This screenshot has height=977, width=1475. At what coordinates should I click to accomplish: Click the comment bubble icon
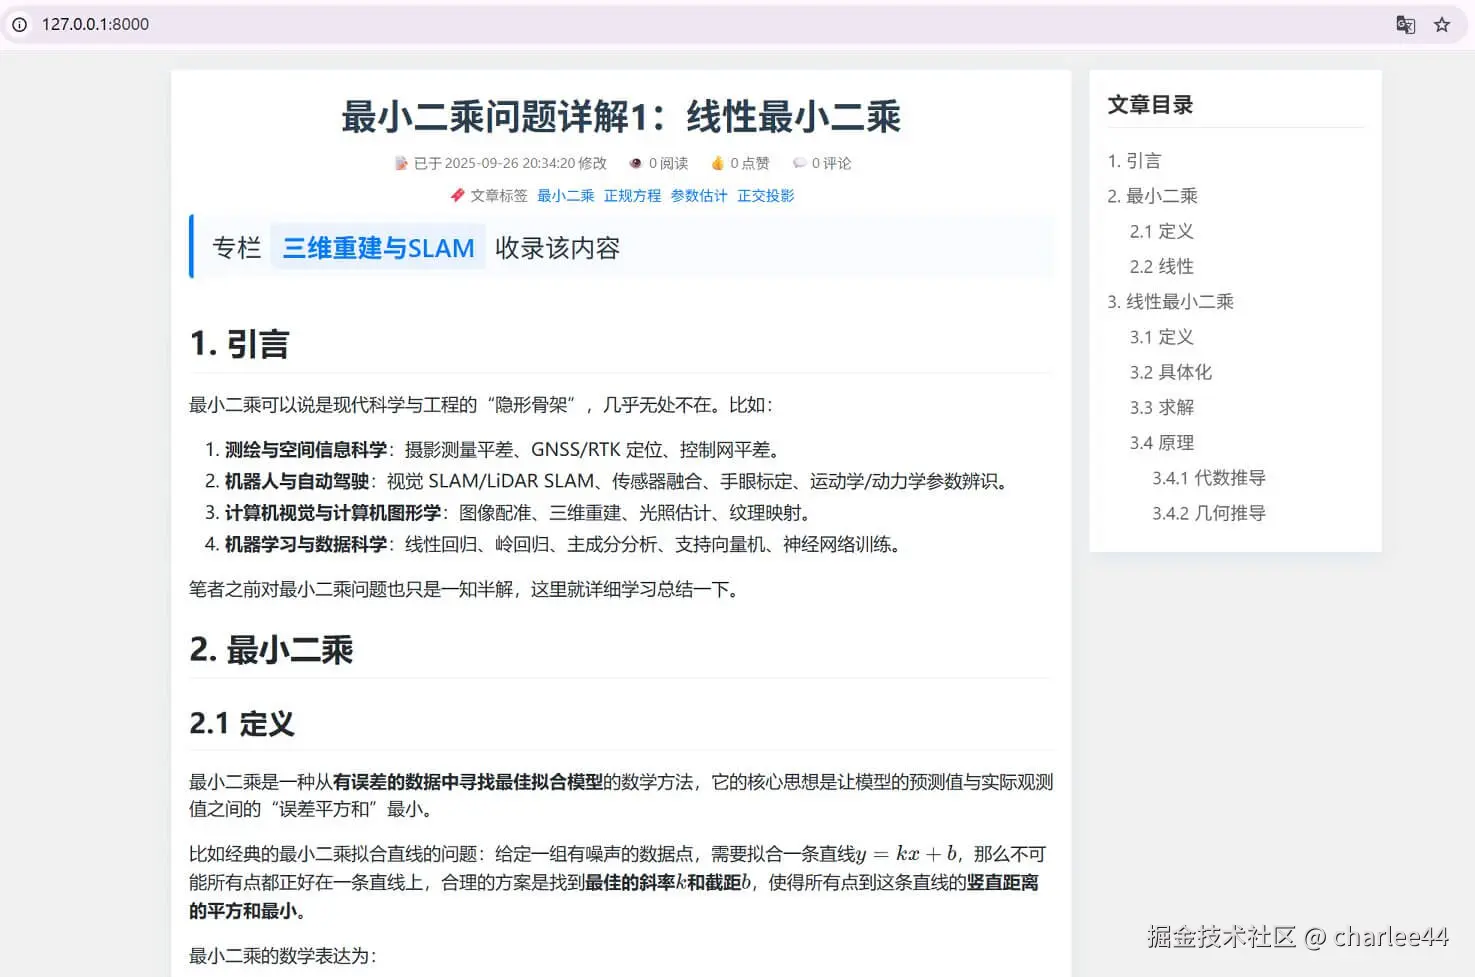tap(799, 162)
